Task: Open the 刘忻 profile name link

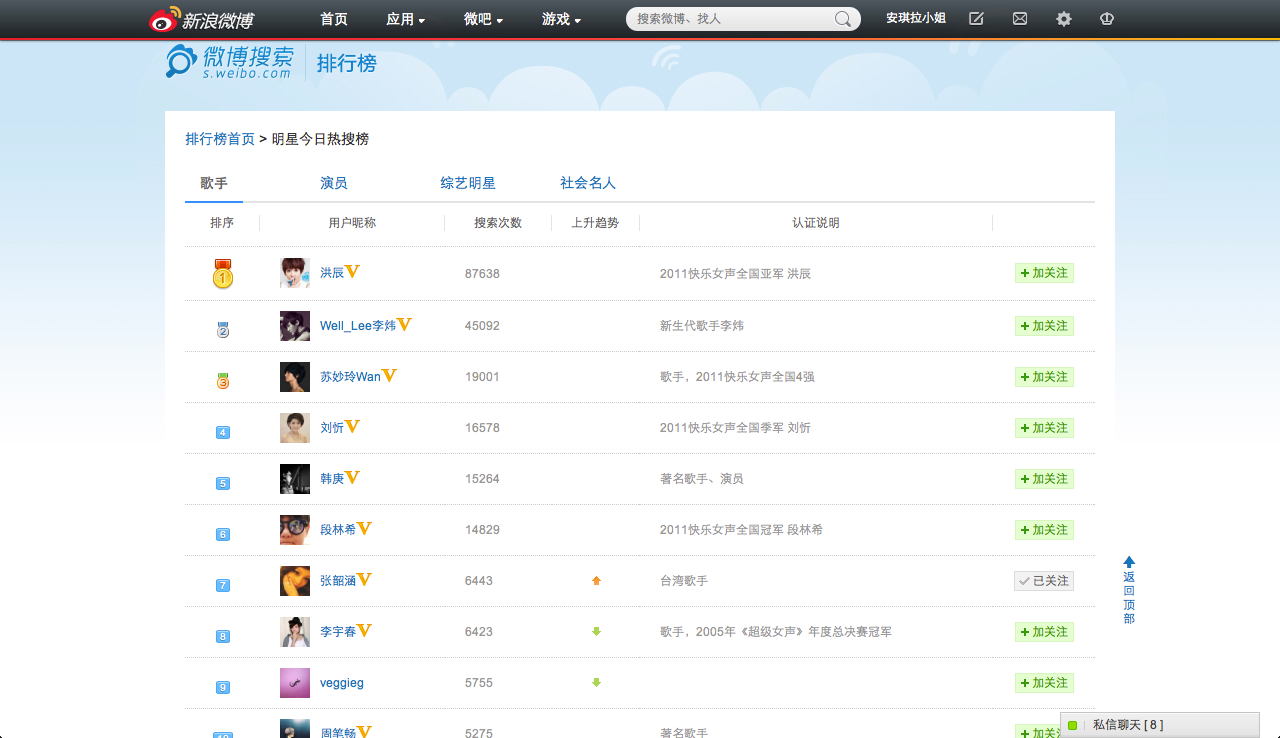Action: coord(332,428)
